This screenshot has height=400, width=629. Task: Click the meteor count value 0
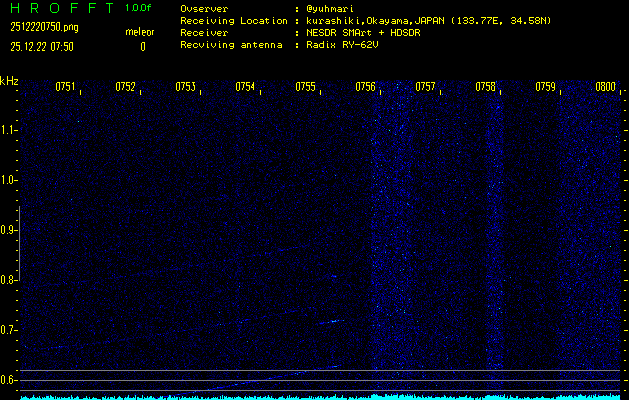point(143,47)
